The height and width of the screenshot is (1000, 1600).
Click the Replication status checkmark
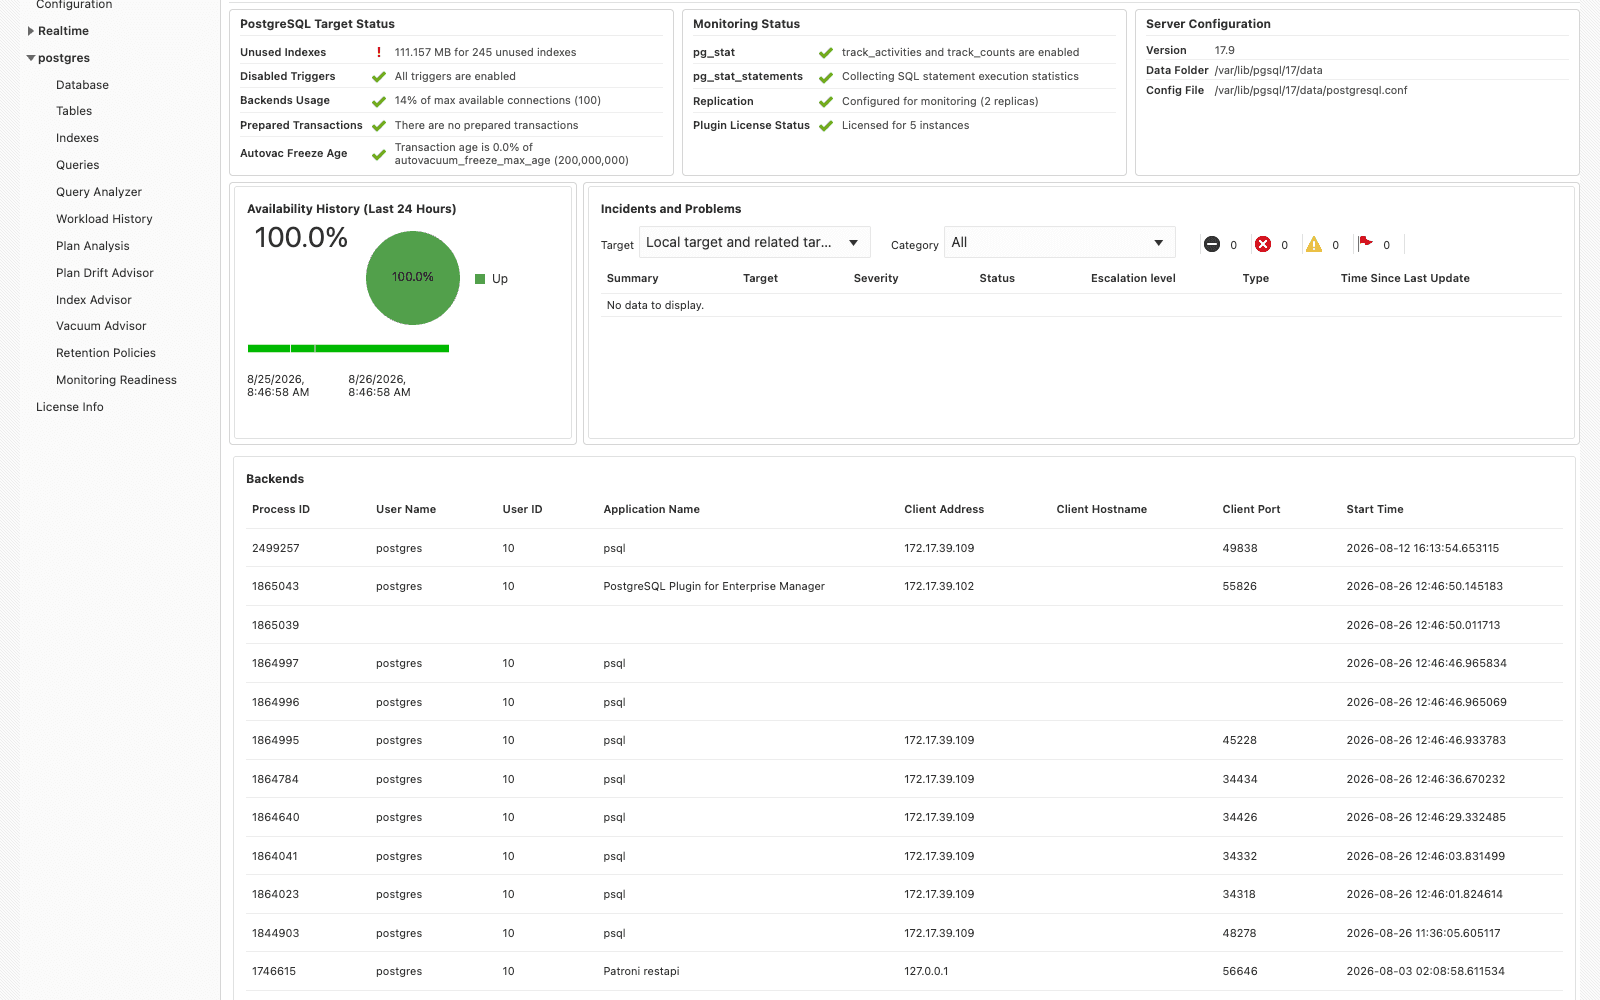[826, 102]
